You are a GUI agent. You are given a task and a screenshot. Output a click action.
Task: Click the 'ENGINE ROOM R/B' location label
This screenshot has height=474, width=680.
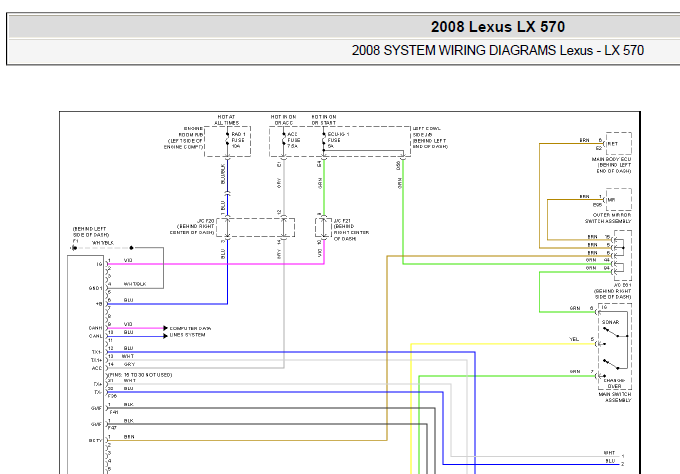[x=183, y=138]
